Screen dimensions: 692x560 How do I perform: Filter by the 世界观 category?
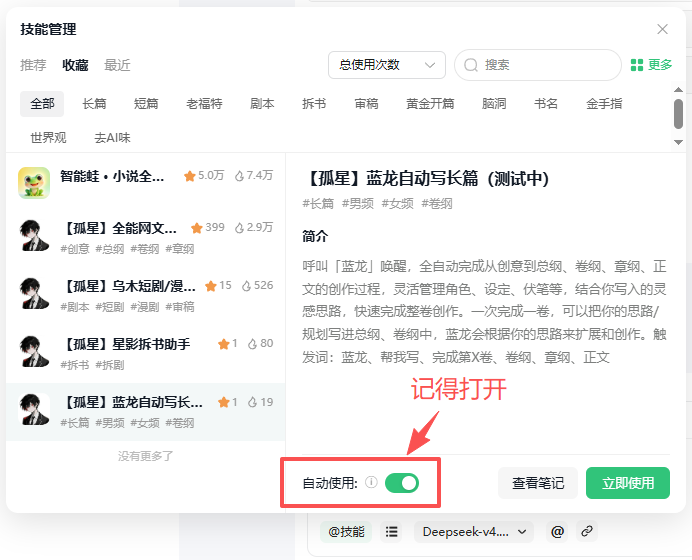48,138
